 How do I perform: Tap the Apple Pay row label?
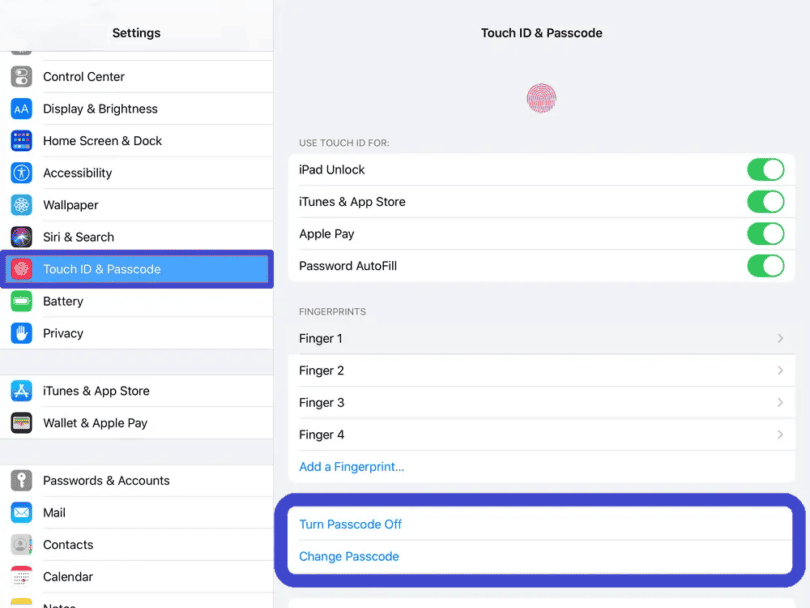tap(326, 234)
